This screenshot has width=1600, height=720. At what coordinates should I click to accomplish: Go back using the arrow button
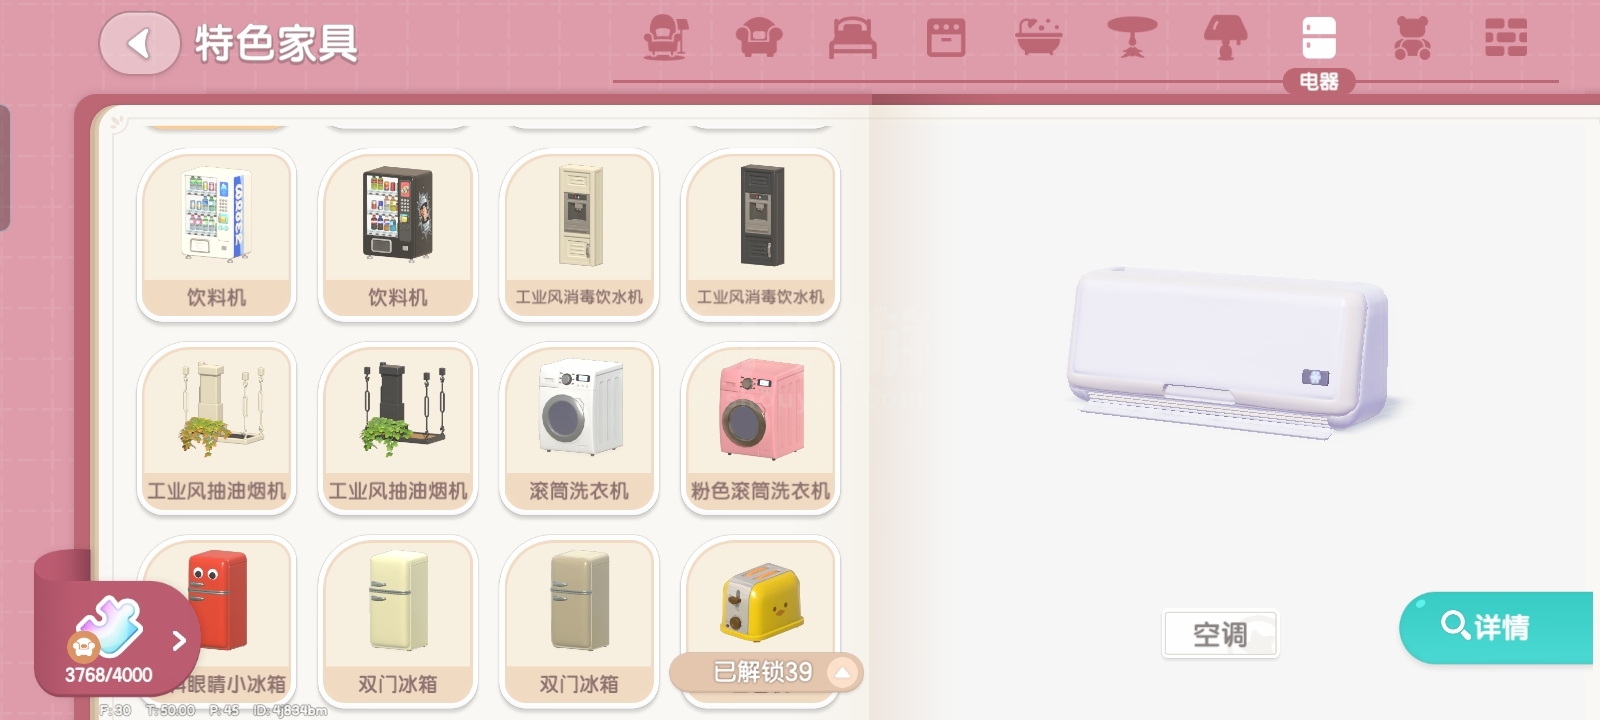point(139,43)
